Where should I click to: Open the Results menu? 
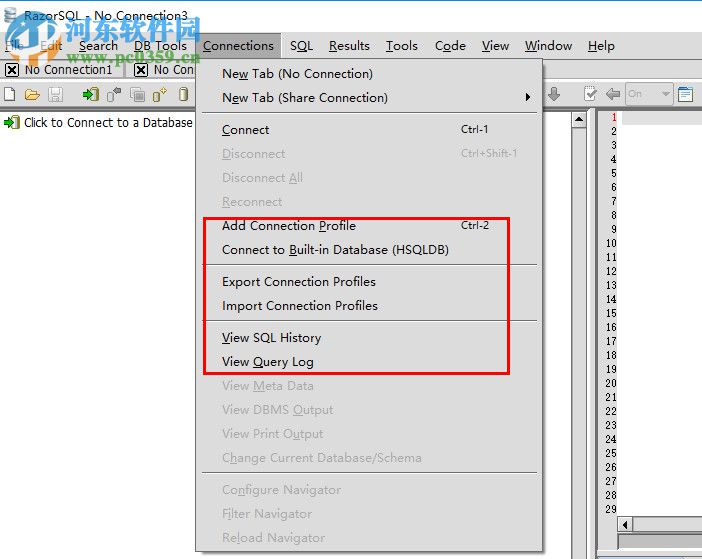point(349,46)
